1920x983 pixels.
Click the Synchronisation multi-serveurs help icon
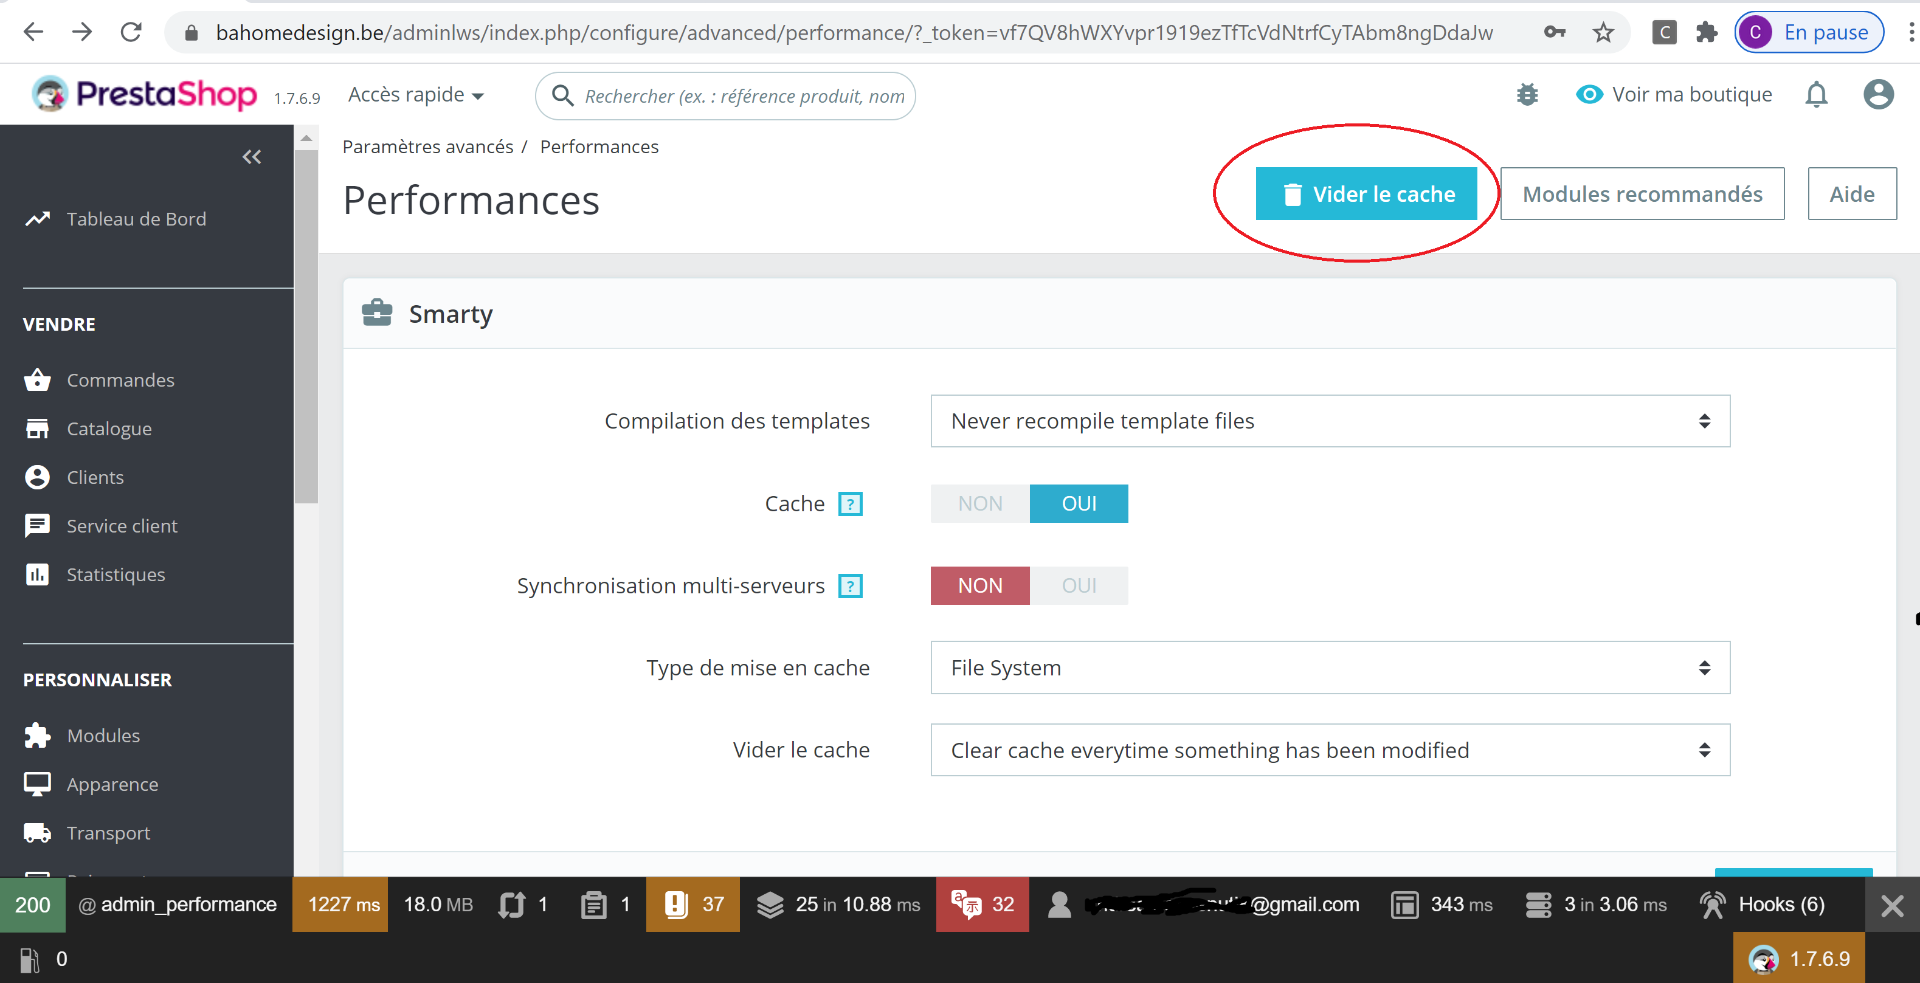(851, 586)
